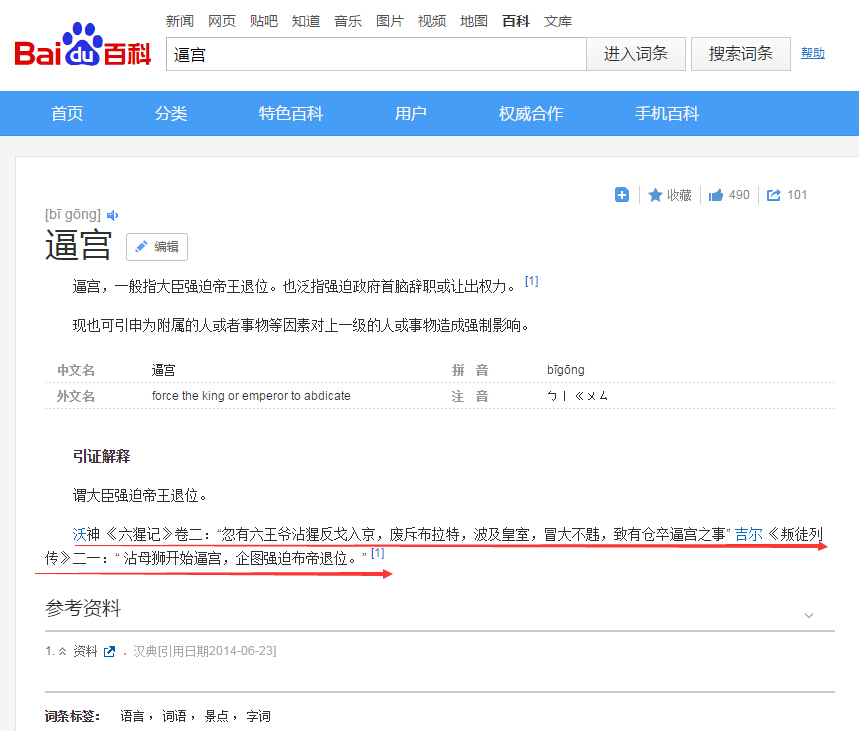The height and width of the screenshot is (731, 859).
Task: Collapse the 参考资料 section with the chevron
Action: pos(808,615)
